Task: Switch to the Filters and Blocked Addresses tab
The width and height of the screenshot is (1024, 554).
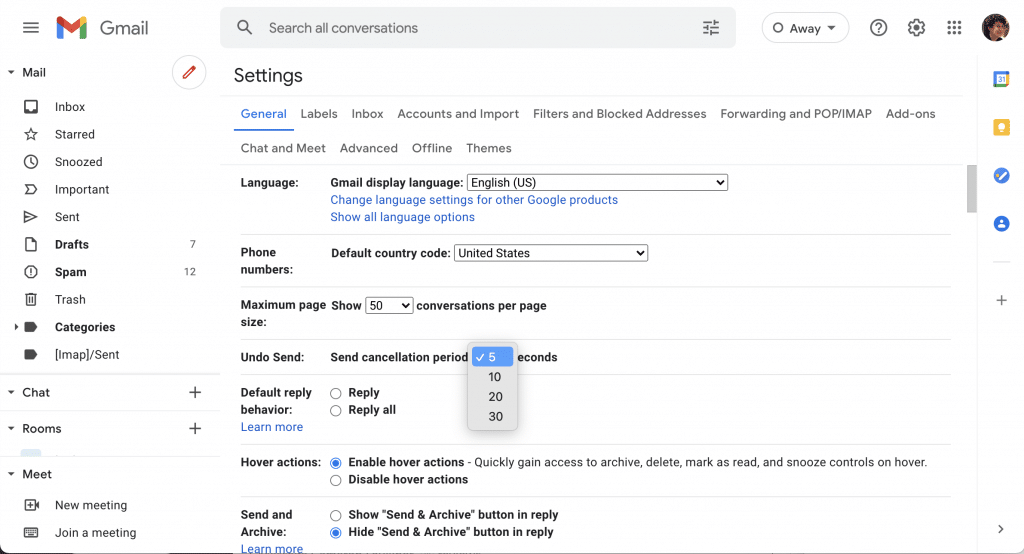Action: point(619,114)
